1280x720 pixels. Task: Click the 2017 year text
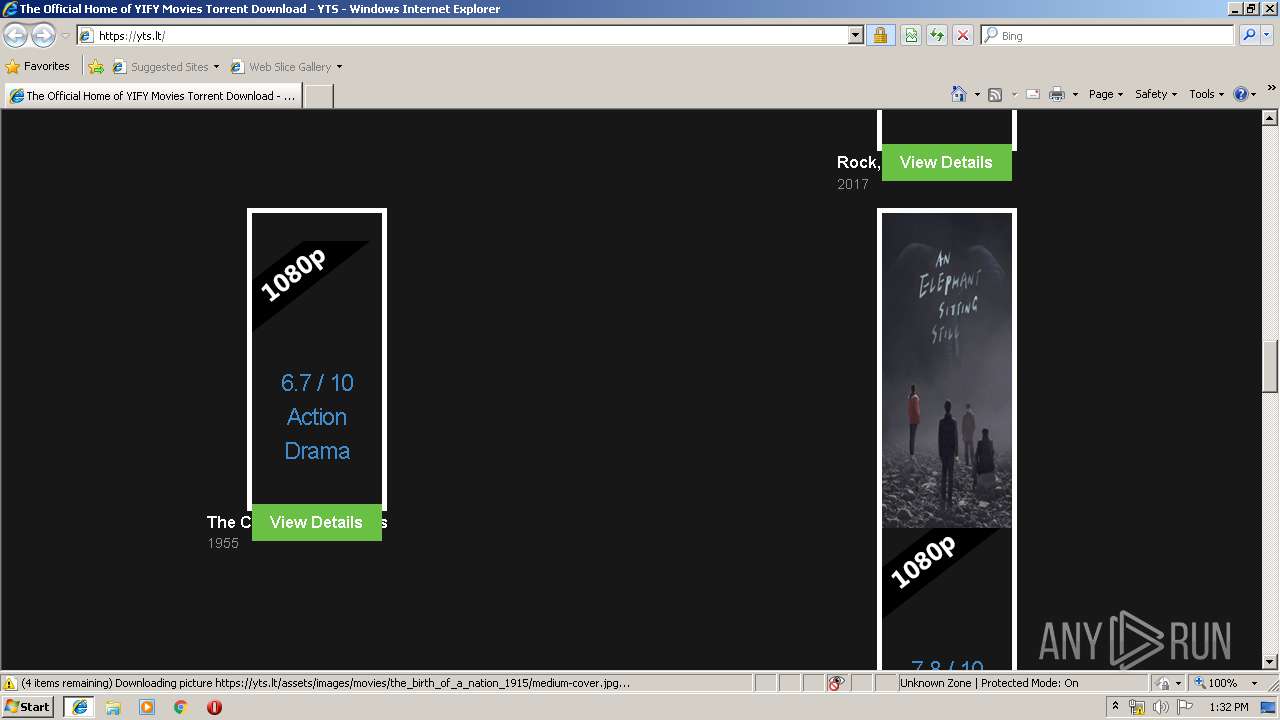[853, 184]
